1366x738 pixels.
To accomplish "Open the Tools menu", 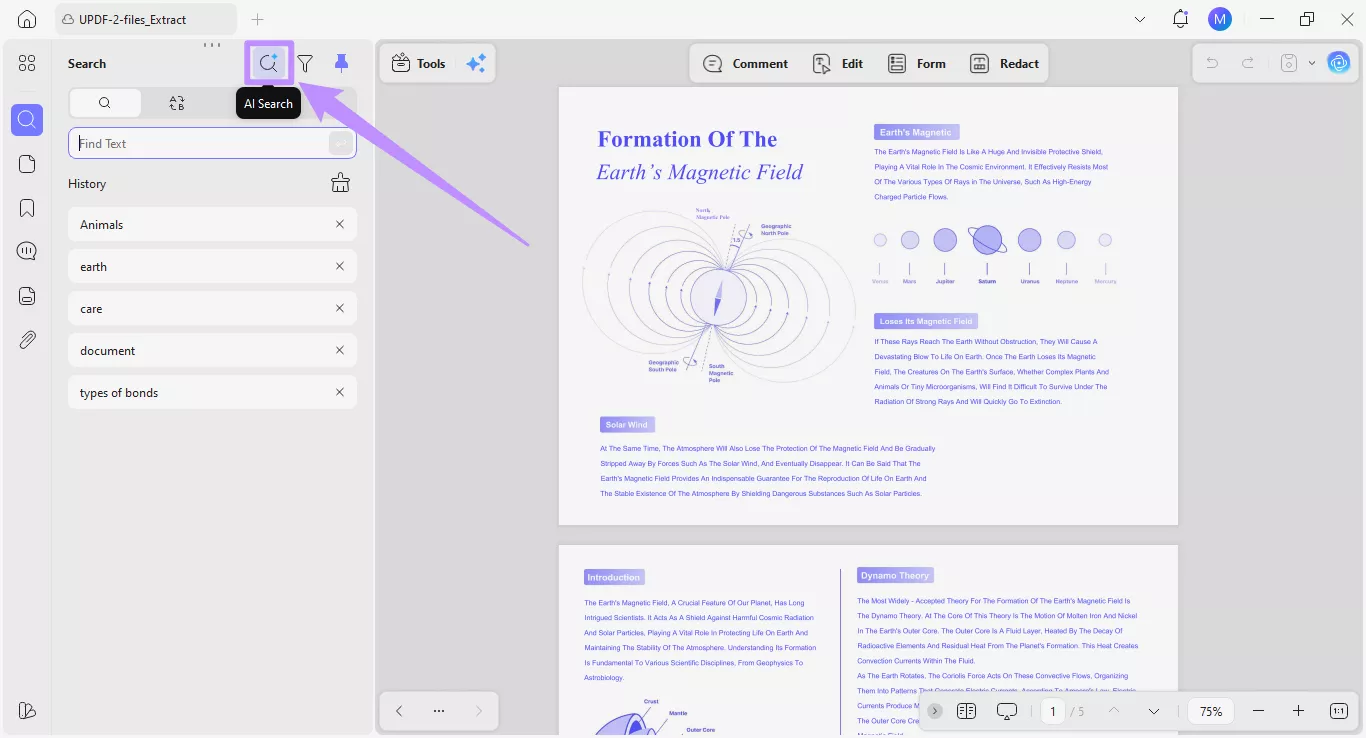I will [418, 63].
